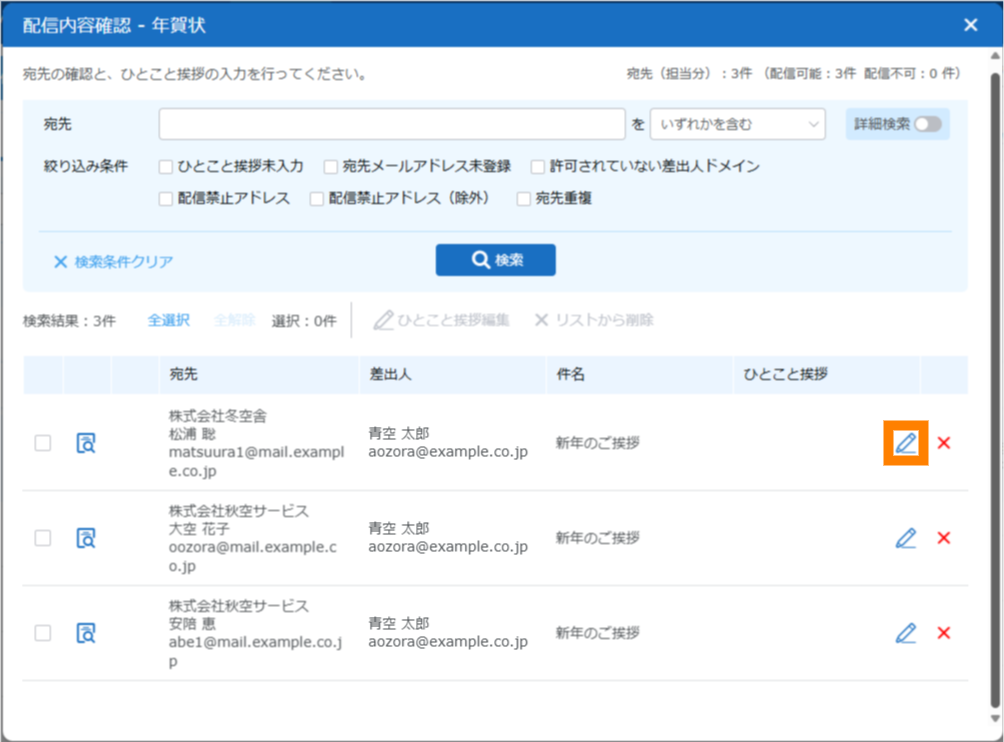Click the red delete X for 松浦 聡
This screenshot has width=1004, height=742.
(x=943, y=443)
